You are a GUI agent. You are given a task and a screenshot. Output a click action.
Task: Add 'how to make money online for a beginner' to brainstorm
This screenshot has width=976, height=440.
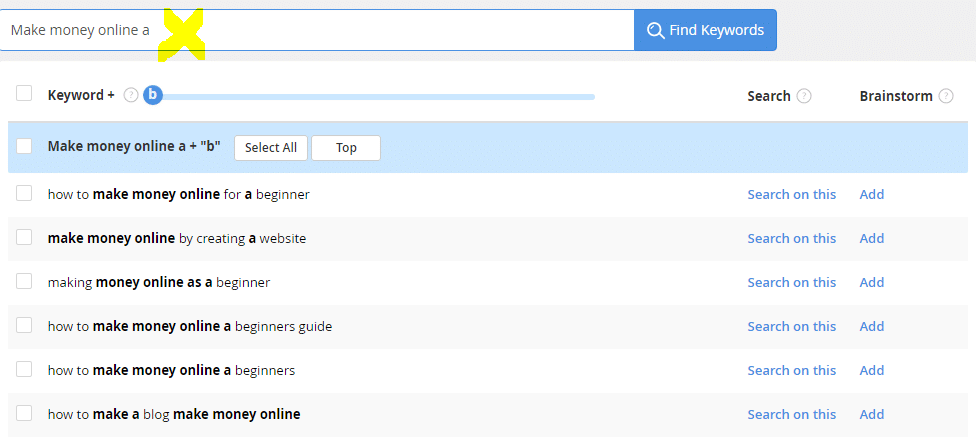point(871,194)
